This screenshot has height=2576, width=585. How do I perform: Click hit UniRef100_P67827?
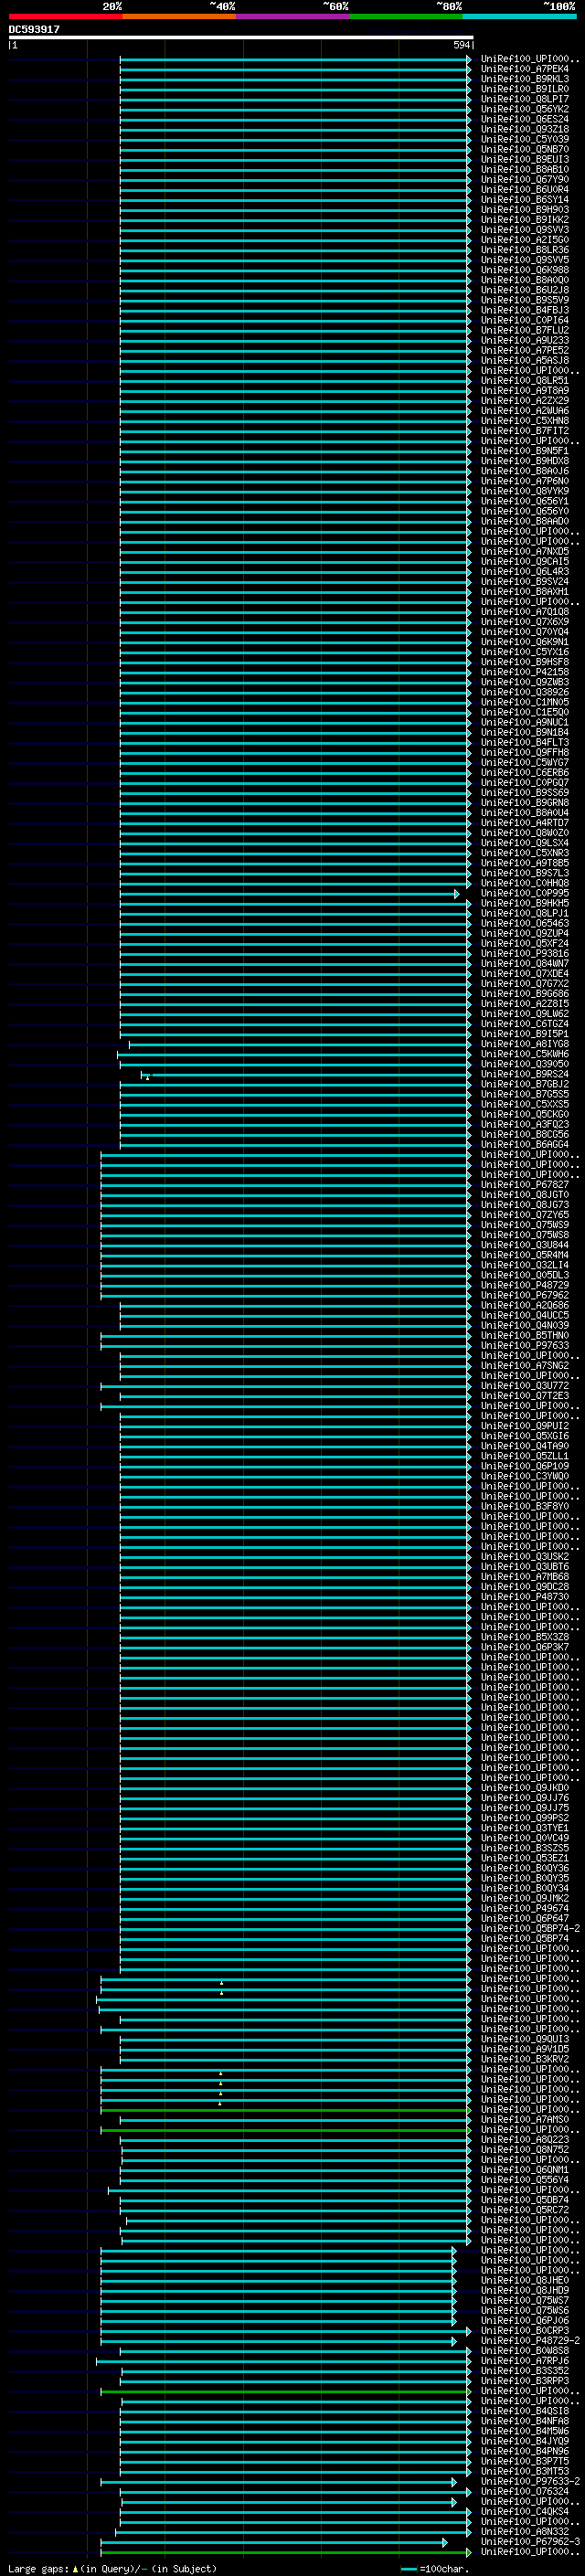pyautogui.click(x=525, y=1185)
